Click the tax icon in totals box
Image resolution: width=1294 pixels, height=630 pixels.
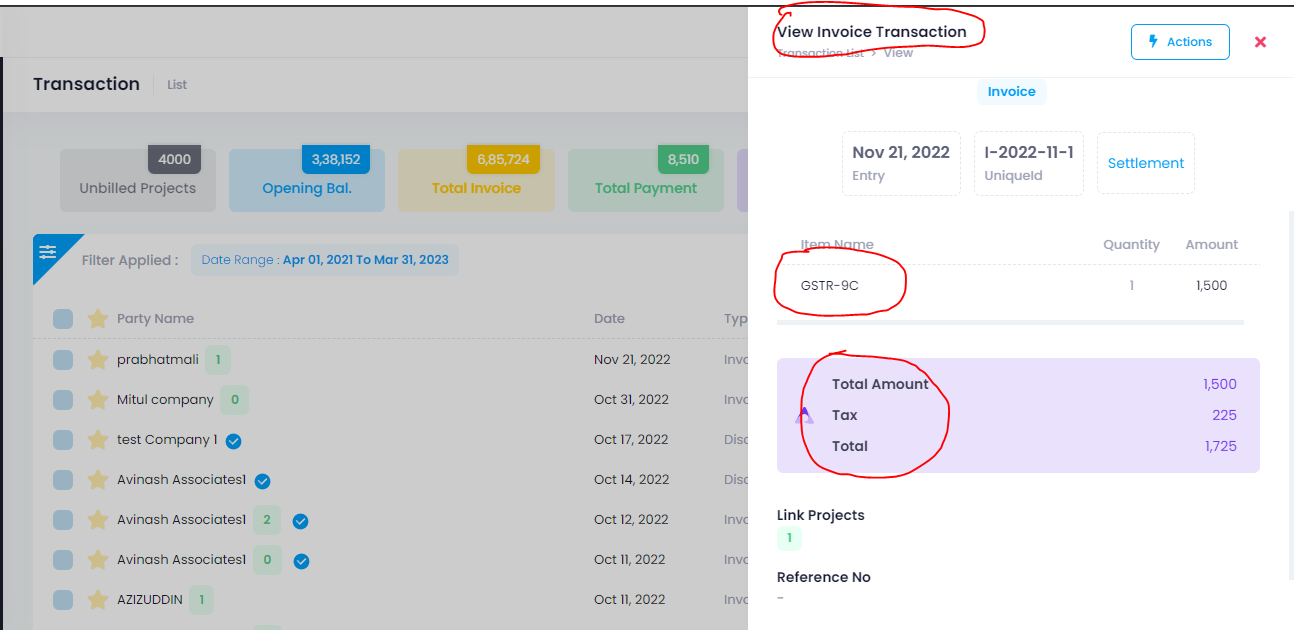coord(804,415)
